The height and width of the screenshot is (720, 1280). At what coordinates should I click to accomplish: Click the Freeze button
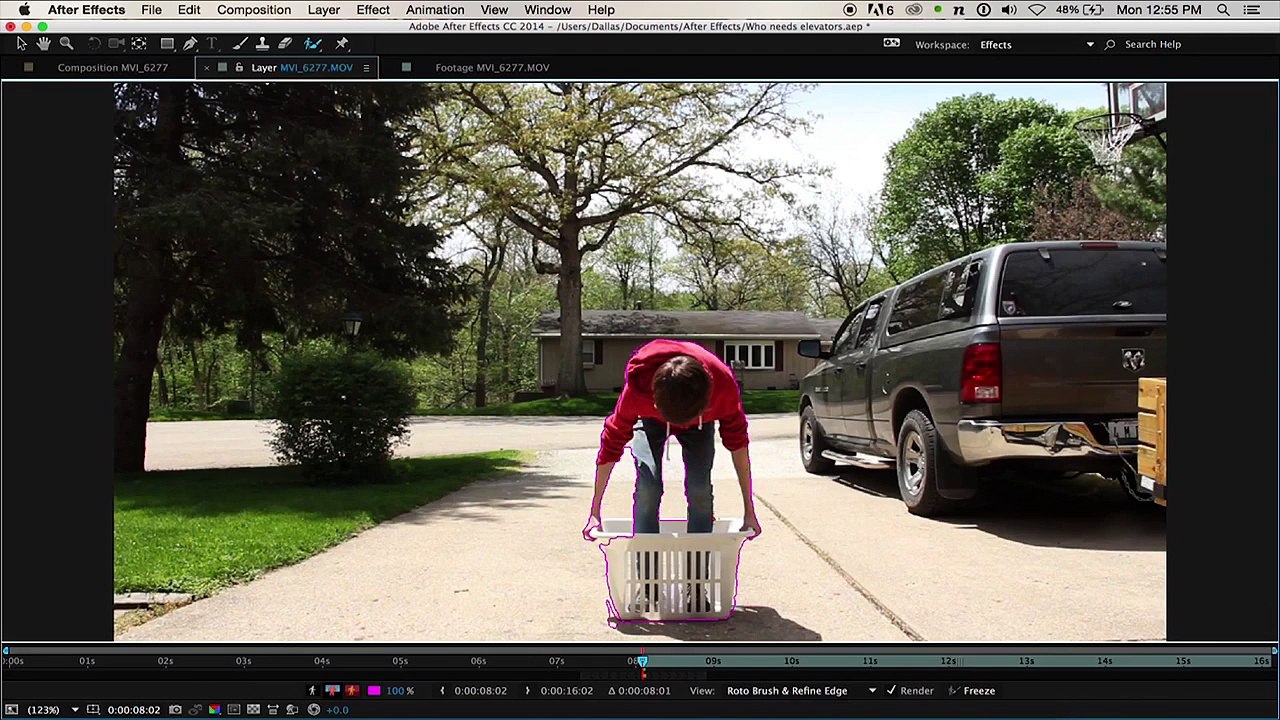point(971,691)
